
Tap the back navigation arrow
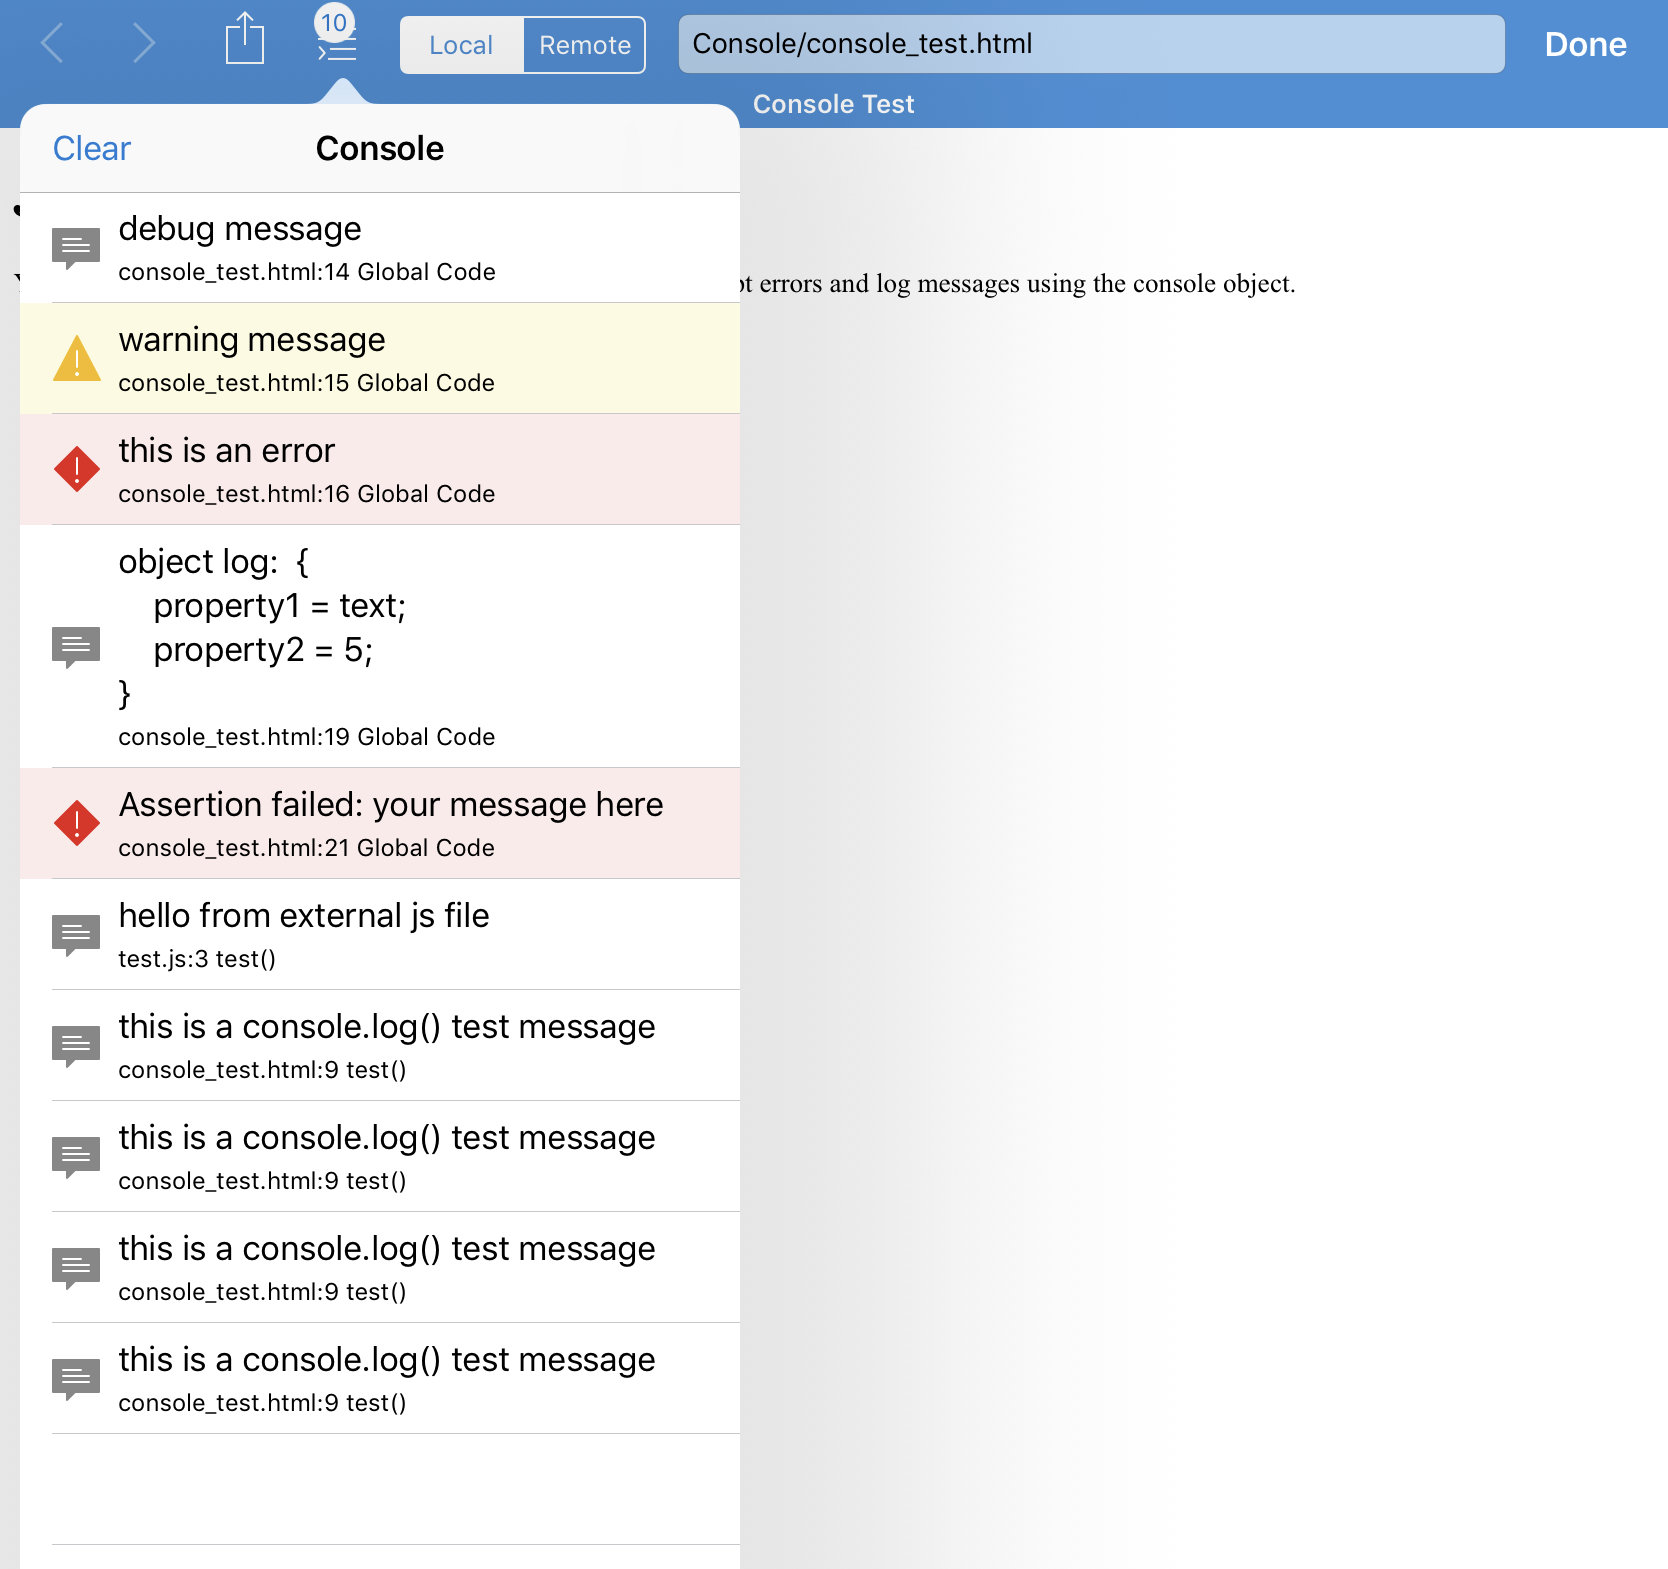point(53,44)
